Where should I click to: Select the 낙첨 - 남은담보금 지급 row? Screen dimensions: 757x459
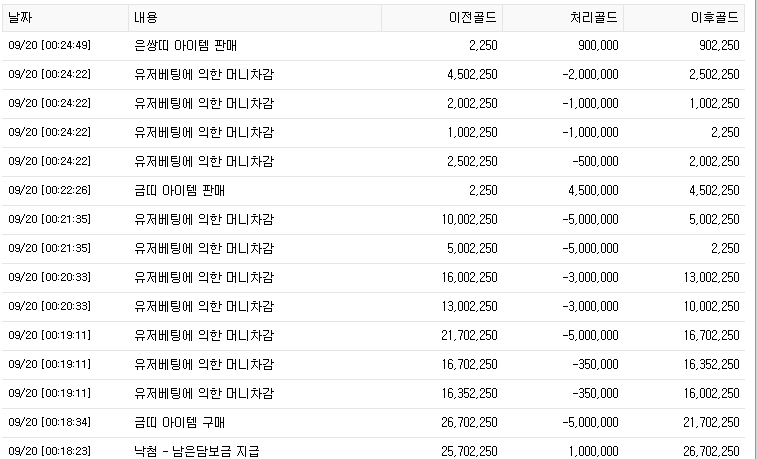click(196, 452)
